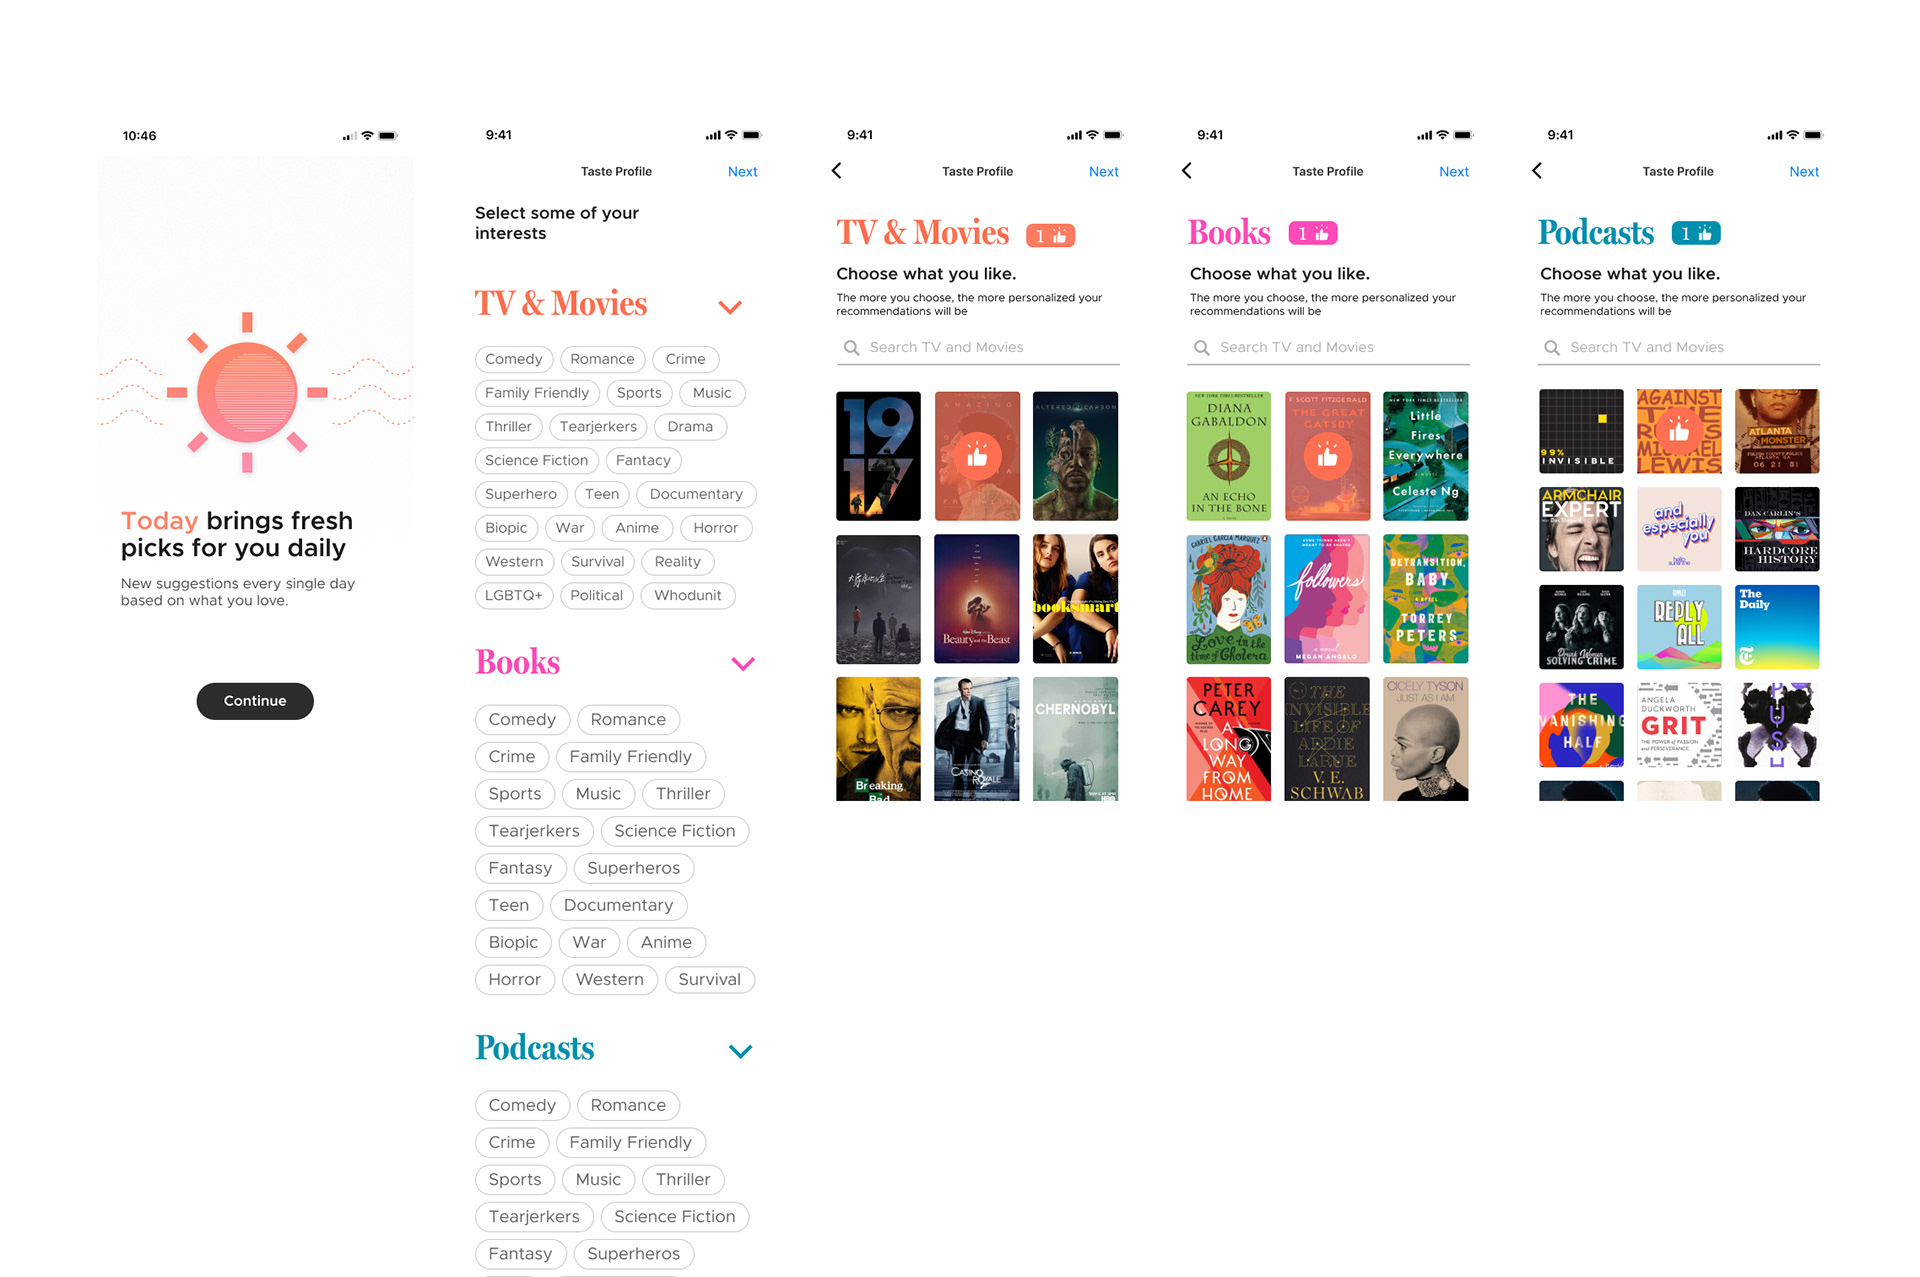Screen dimensions: 1920x1277
Task: Toggle the Horror chip under Books
Action: point(515,980)
